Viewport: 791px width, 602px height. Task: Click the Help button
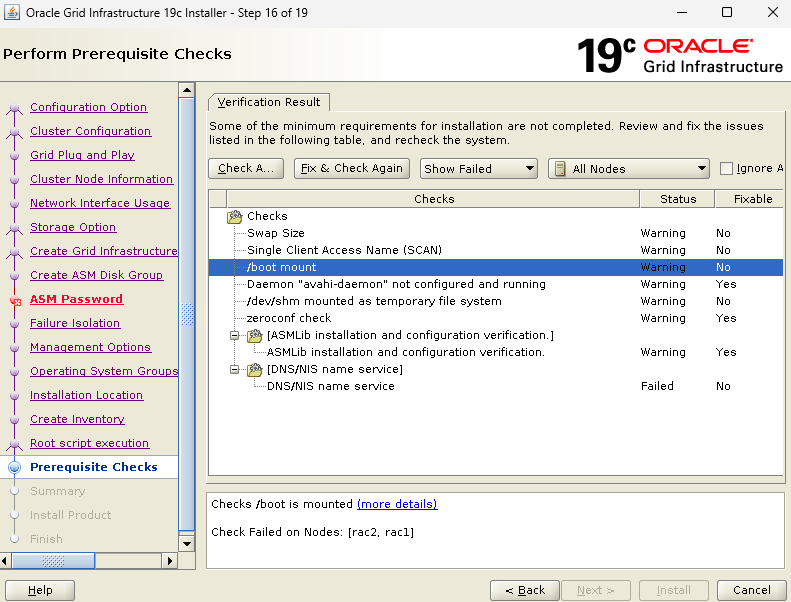[x=40, y=590]
